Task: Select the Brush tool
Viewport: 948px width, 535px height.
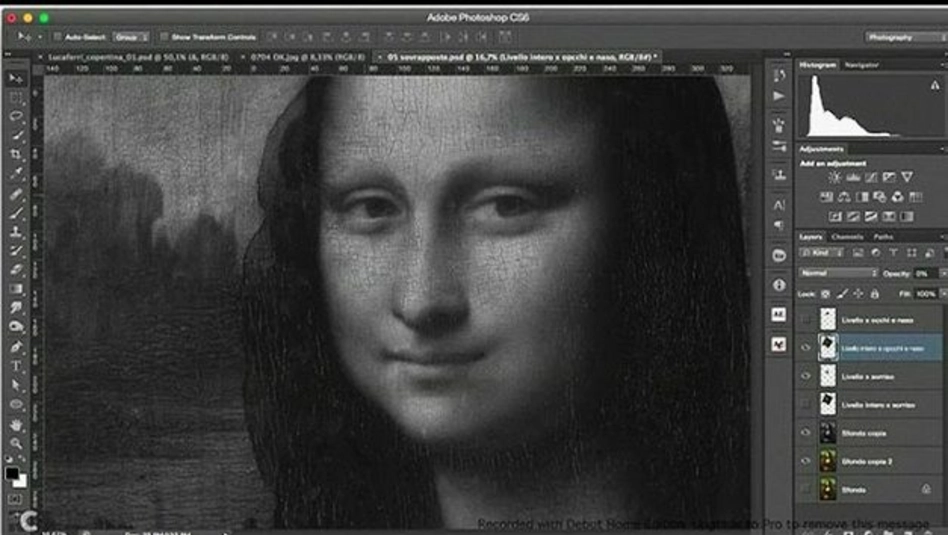Action: point(16,212)
